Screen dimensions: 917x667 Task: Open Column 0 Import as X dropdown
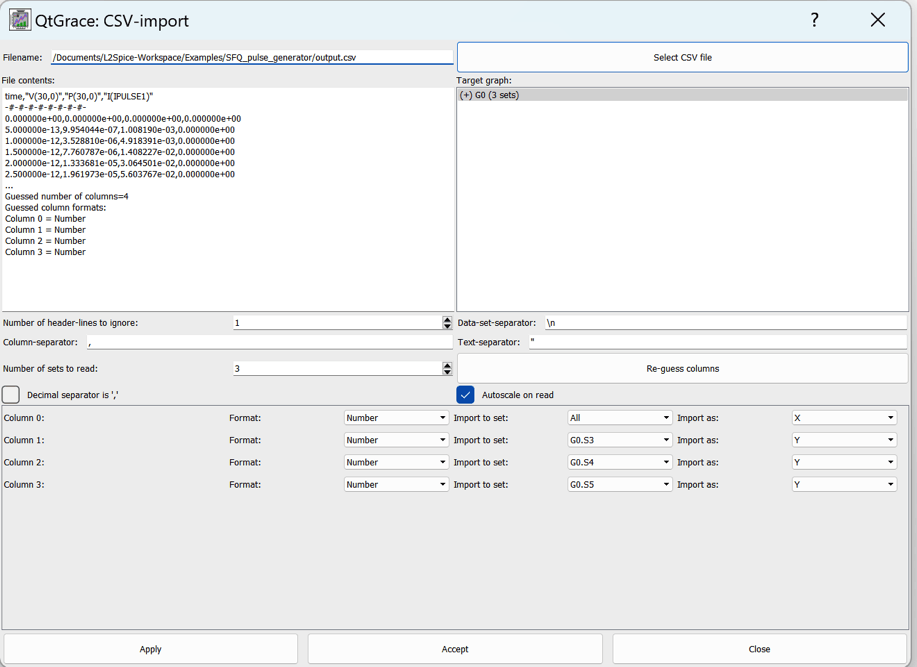point(844,418)
